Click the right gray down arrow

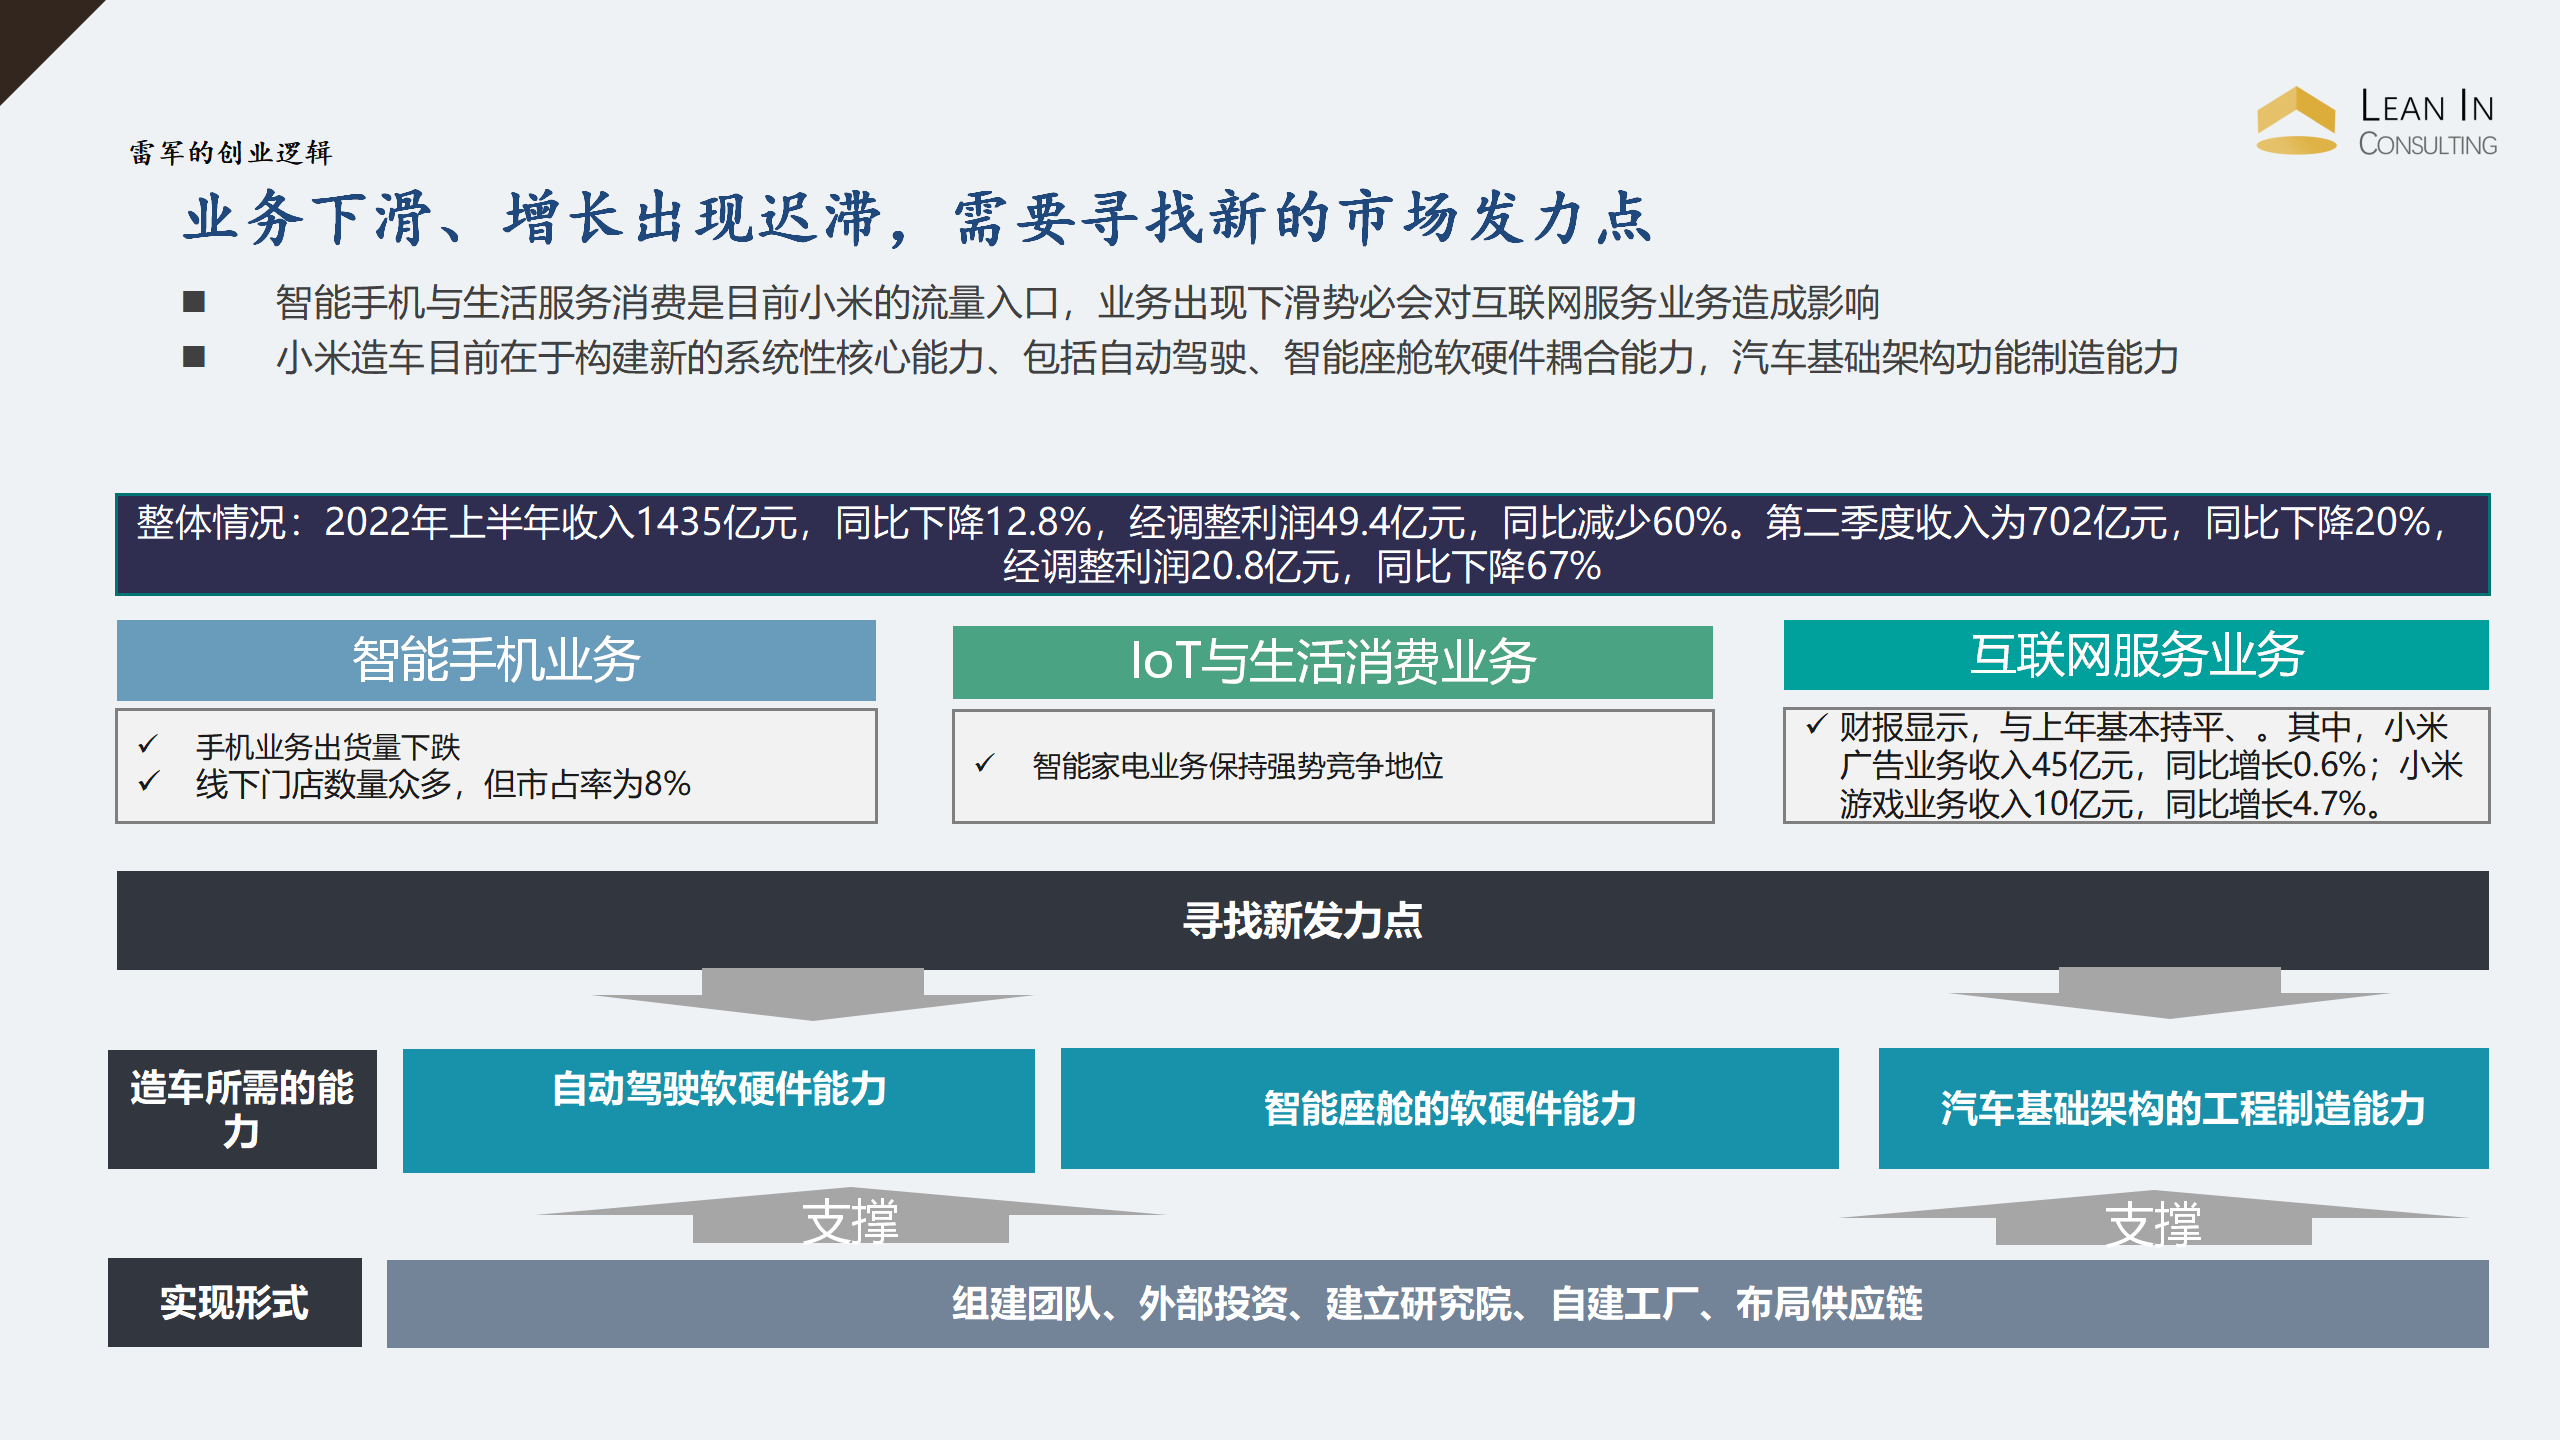click(2169, 993)
